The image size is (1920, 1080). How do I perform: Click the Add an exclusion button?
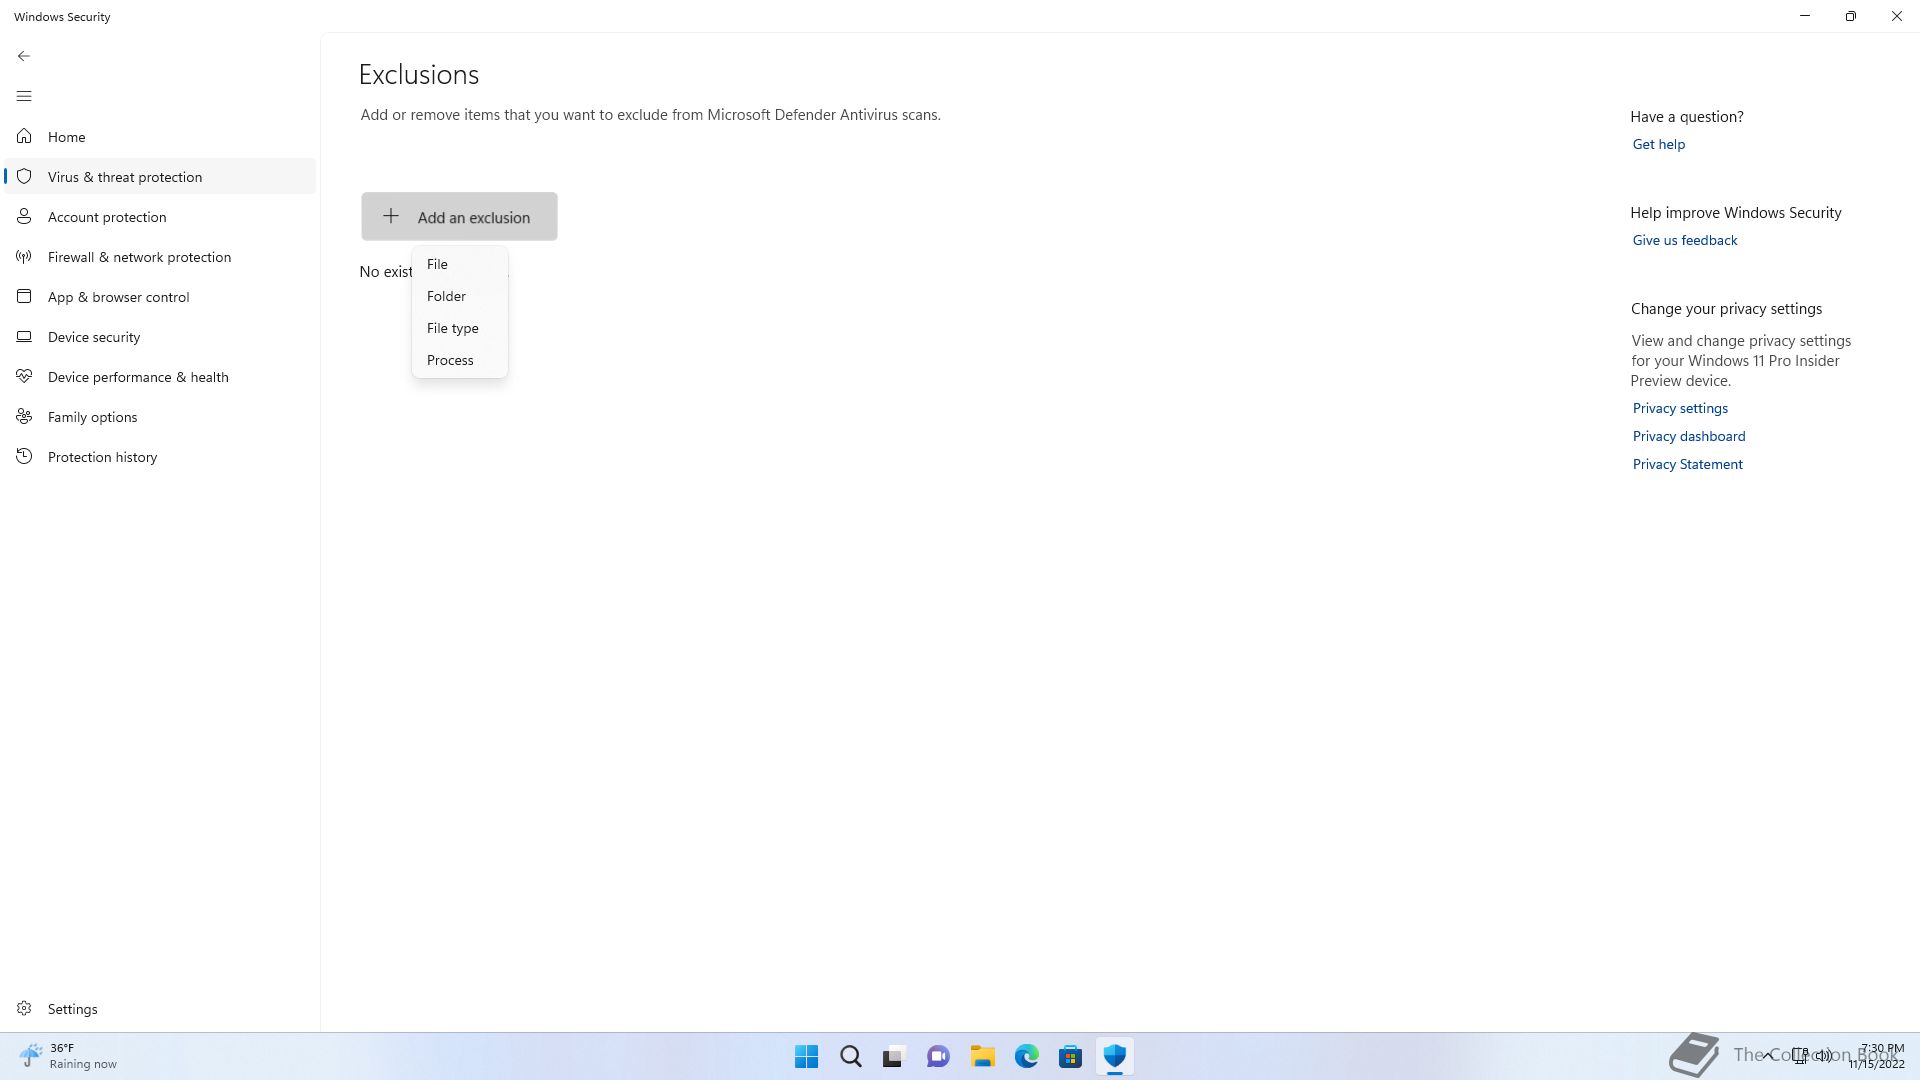[x=459, y=216]
